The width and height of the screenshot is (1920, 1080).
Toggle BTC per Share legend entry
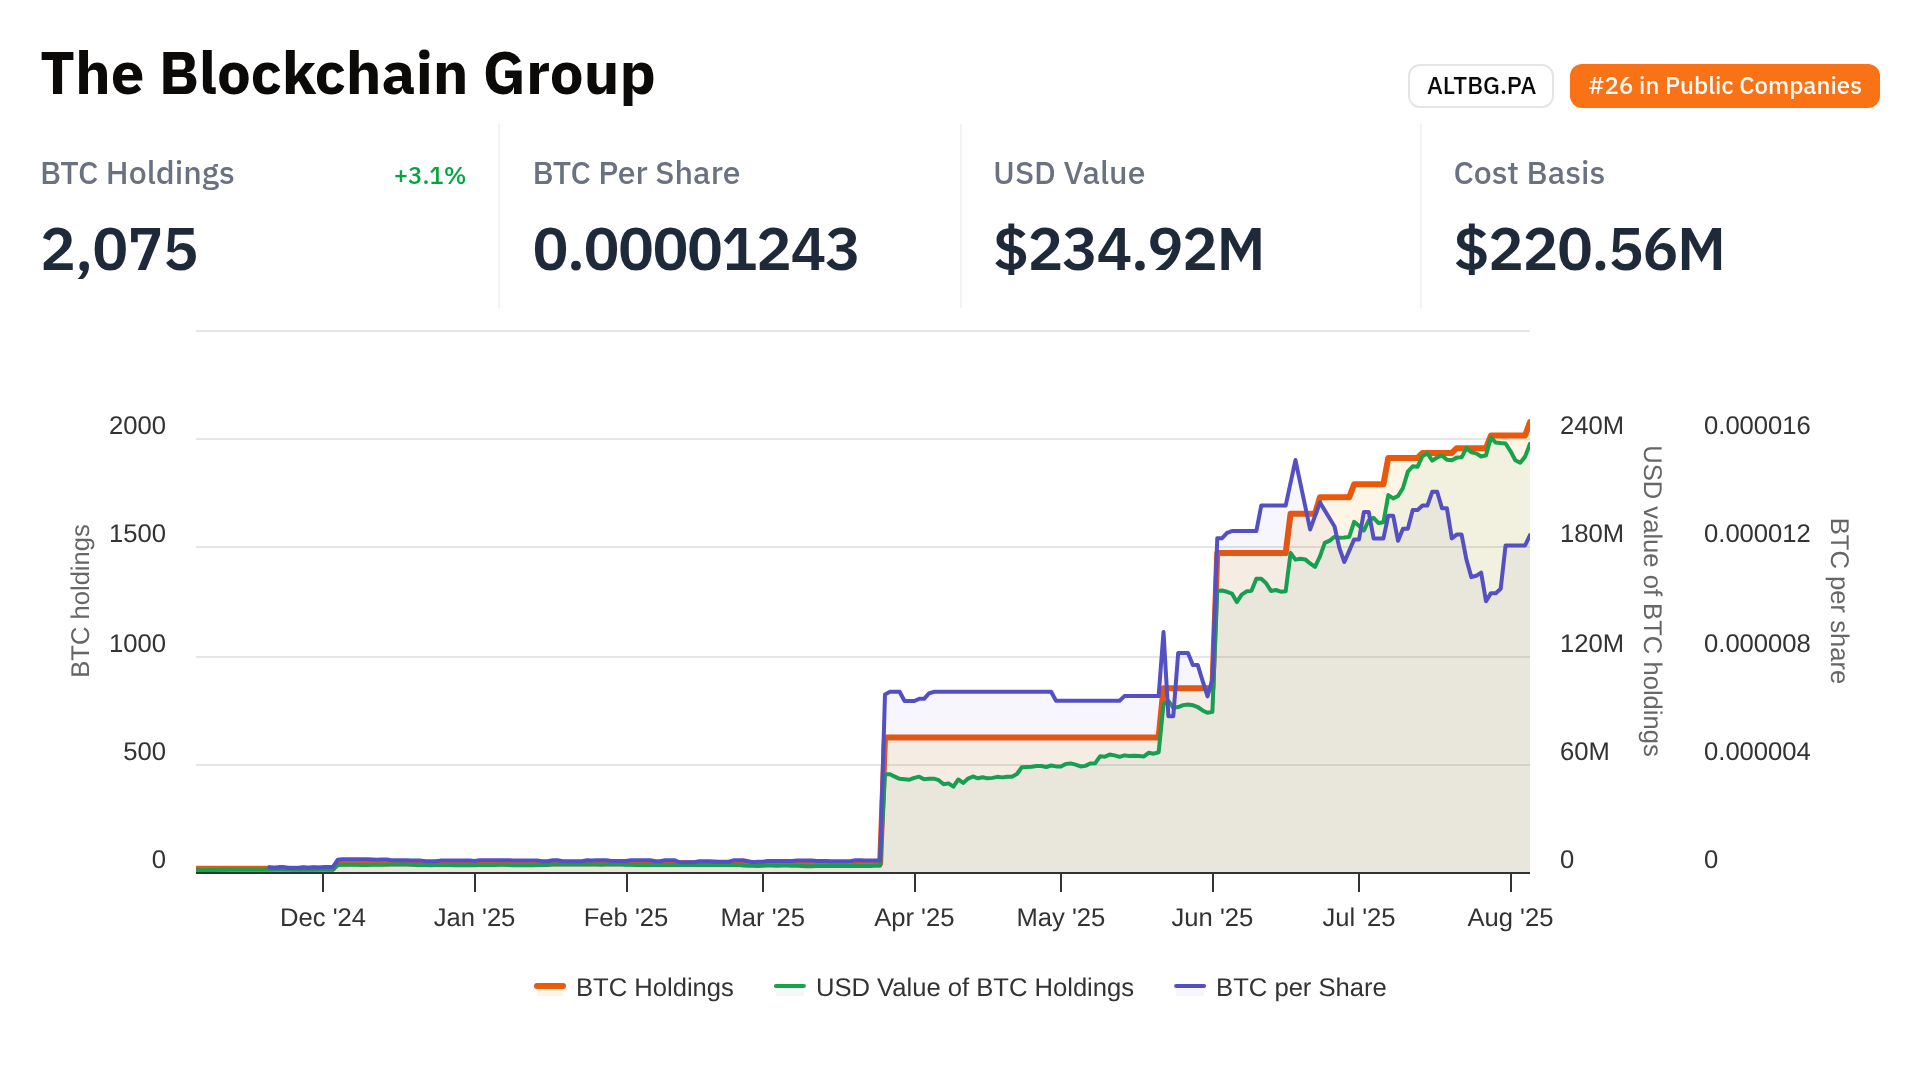point(1300,988)
